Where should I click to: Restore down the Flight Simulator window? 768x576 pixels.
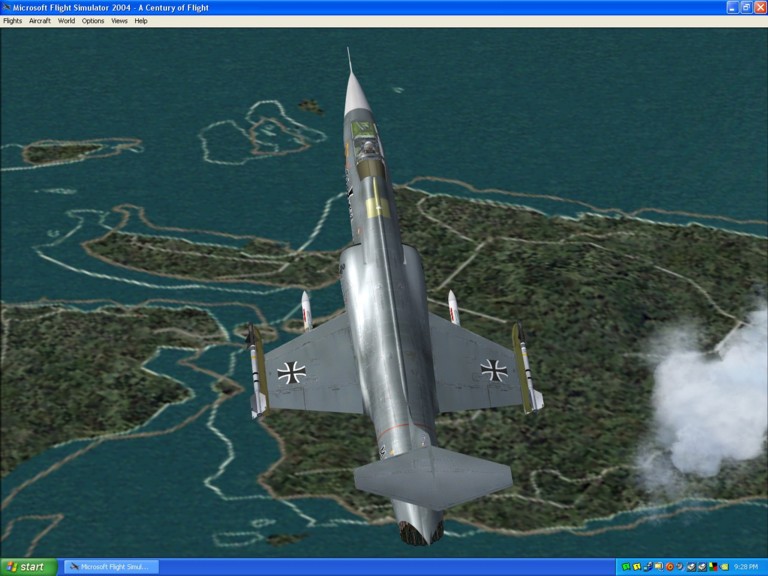[746, 7]
